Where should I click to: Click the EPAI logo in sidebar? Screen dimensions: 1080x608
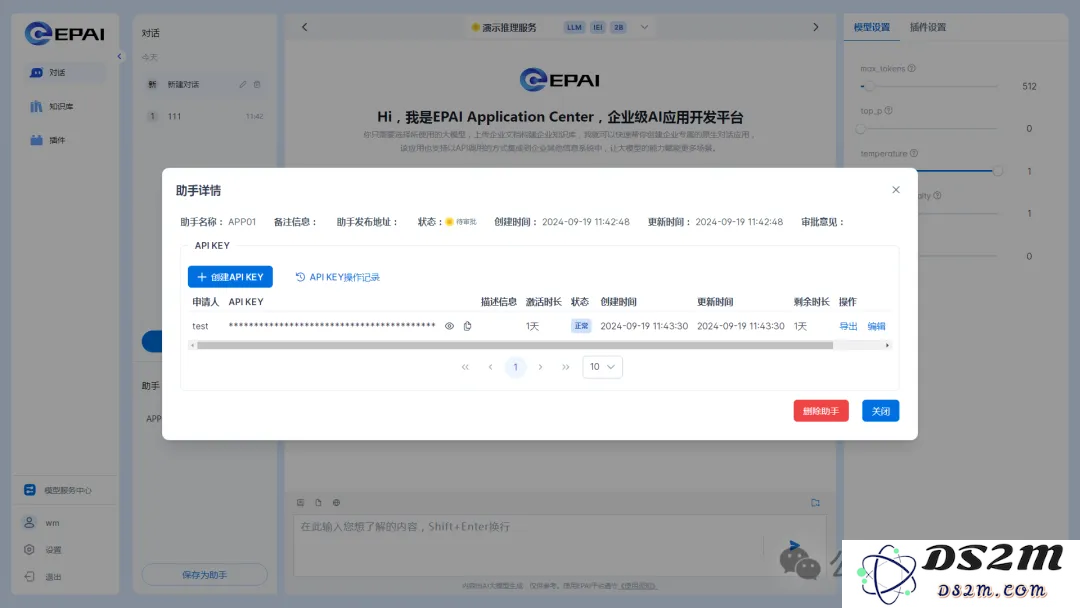point(65,33)
